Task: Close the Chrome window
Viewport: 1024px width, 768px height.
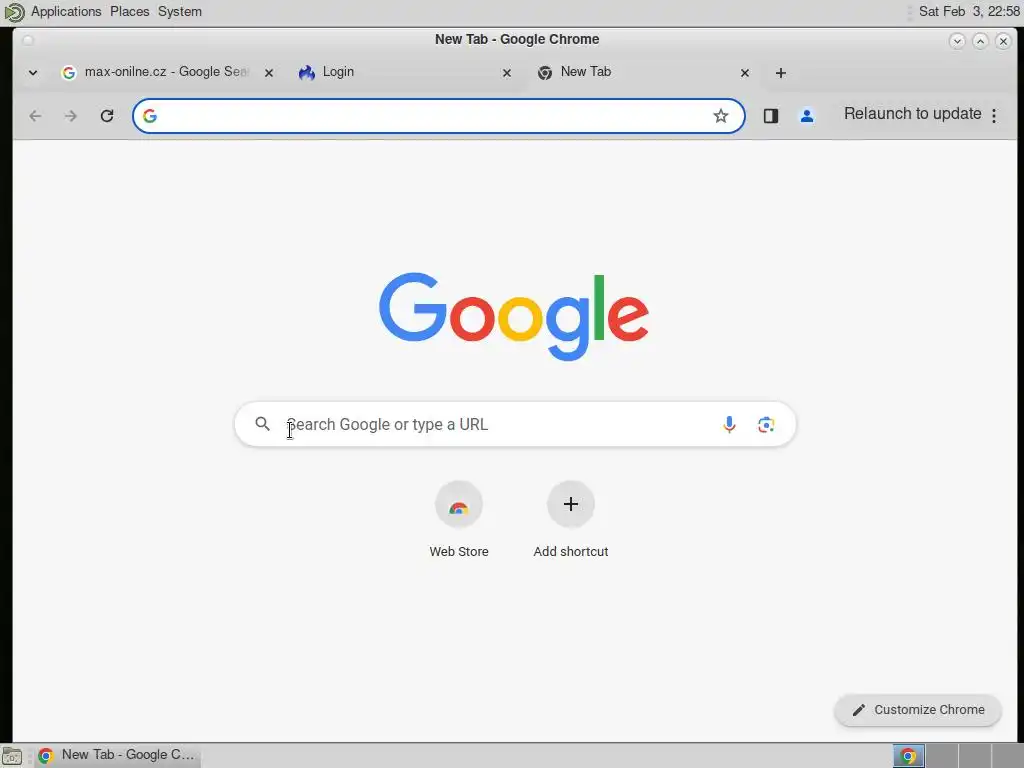Action: 1004,41
